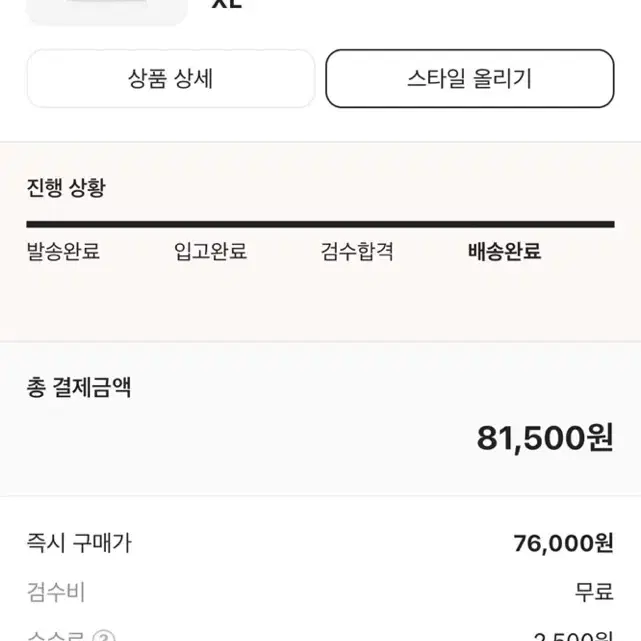The height and width of the screenshot is (641, 641).
Task: Tap the 스타일 올리기 button
Action: click(x=470, y=78)
